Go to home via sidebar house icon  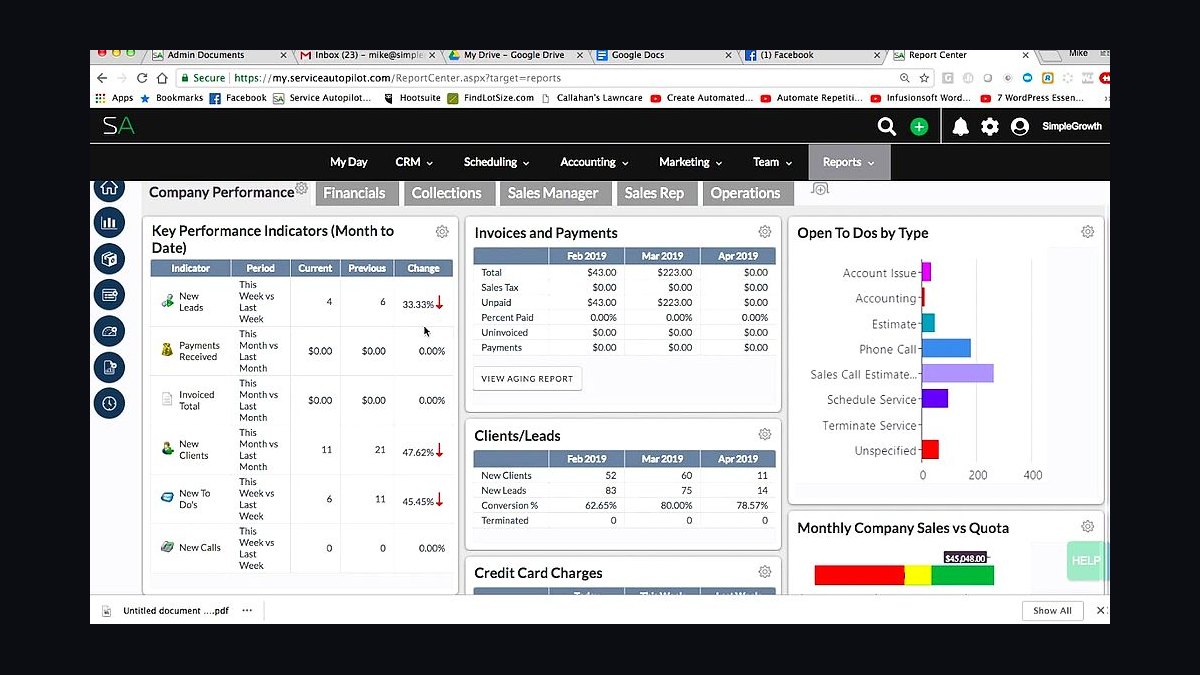click(109, 188)
